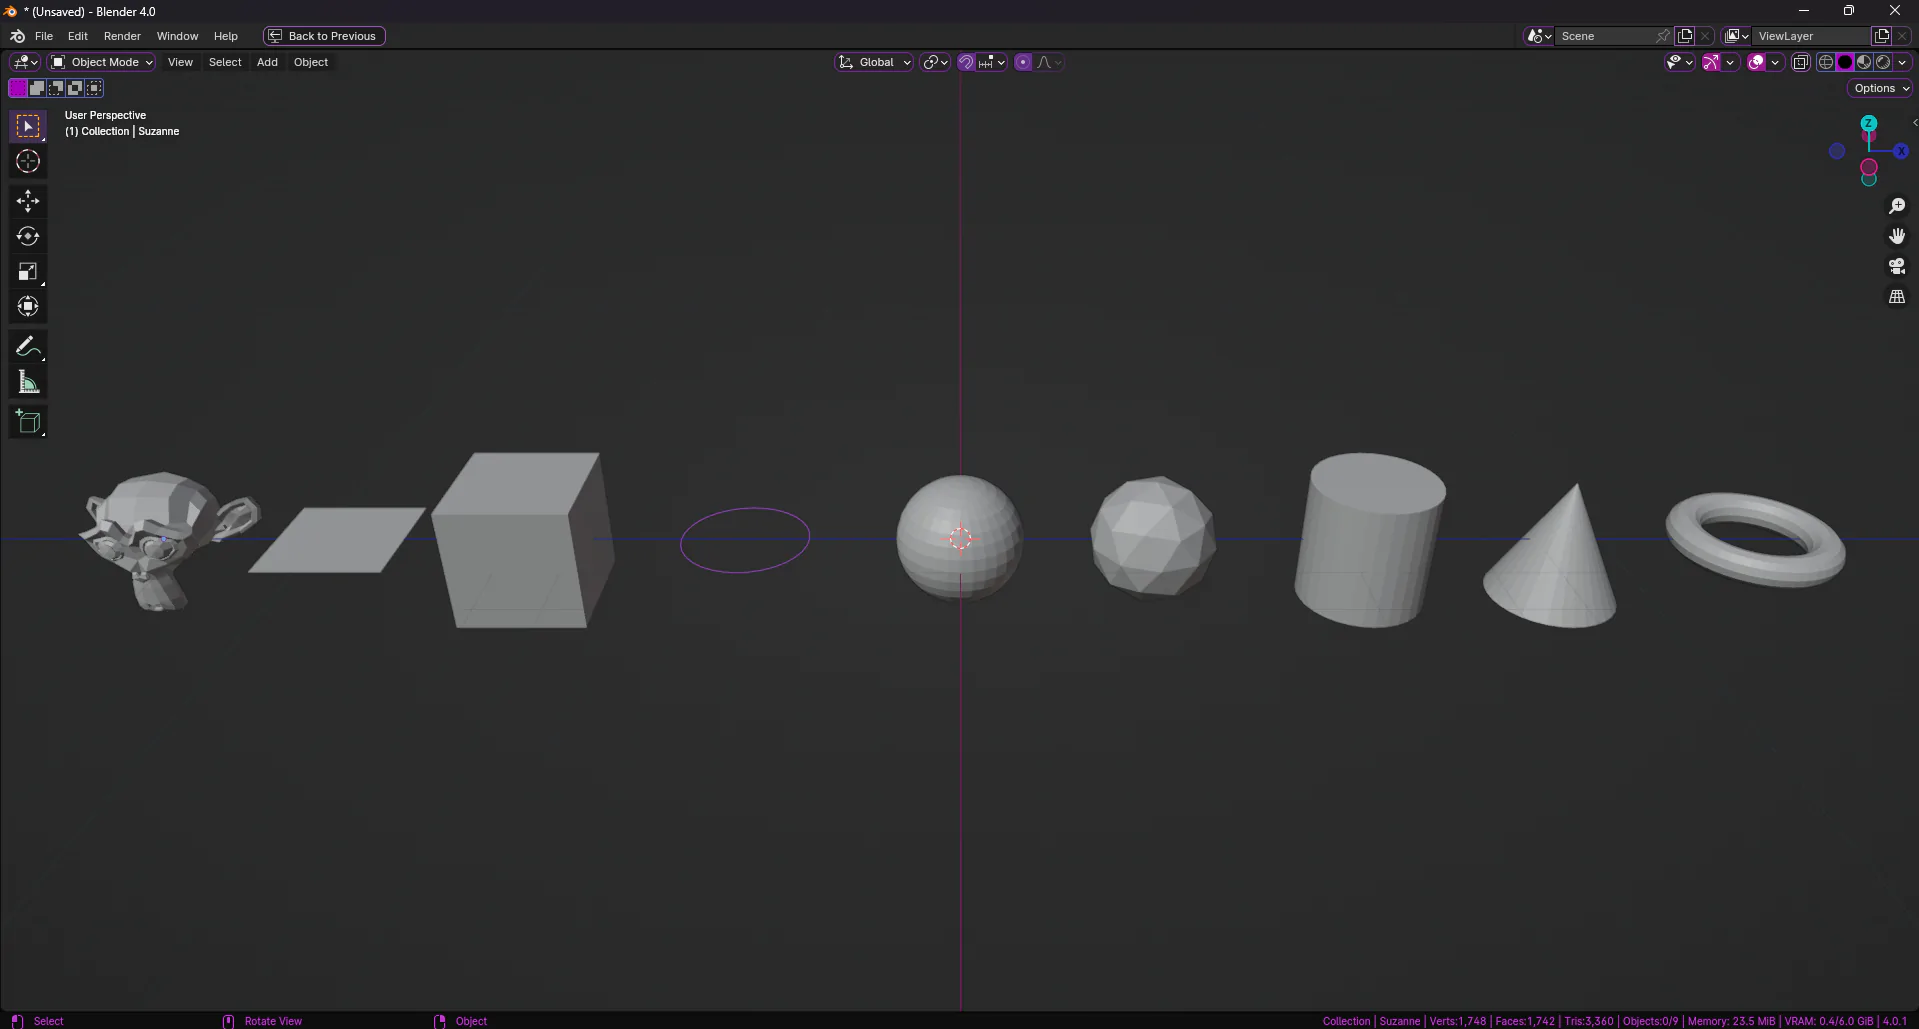Open the viewport Add menu

pyautogui.click(x=267, y=62)
